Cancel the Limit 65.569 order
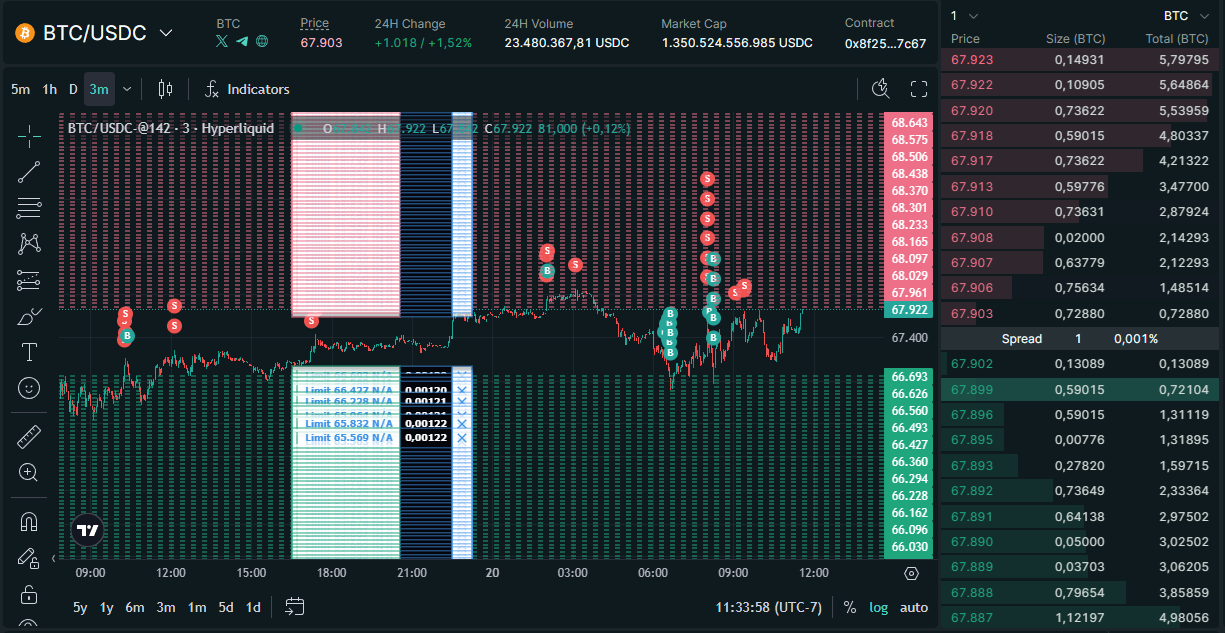 (x=462, y=437)
